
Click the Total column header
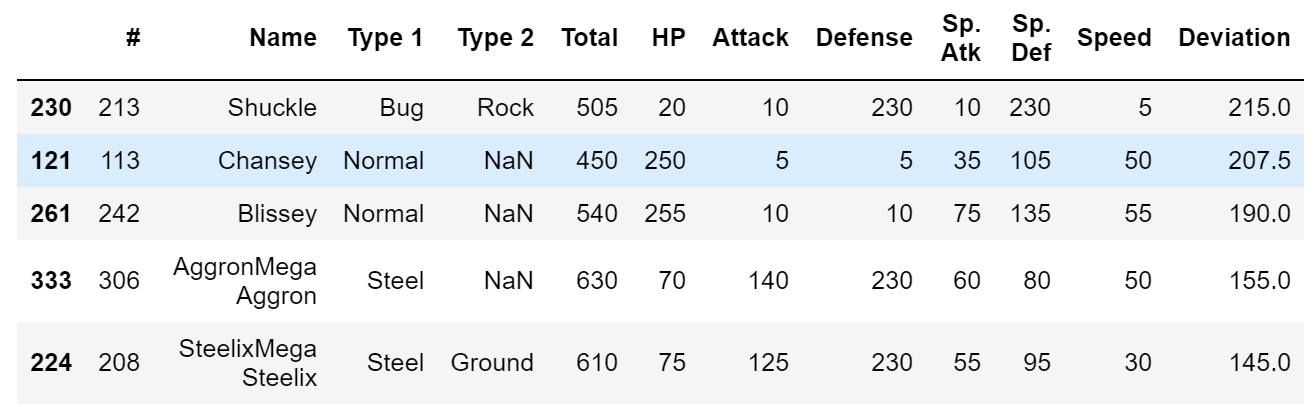tap(590, 38)
